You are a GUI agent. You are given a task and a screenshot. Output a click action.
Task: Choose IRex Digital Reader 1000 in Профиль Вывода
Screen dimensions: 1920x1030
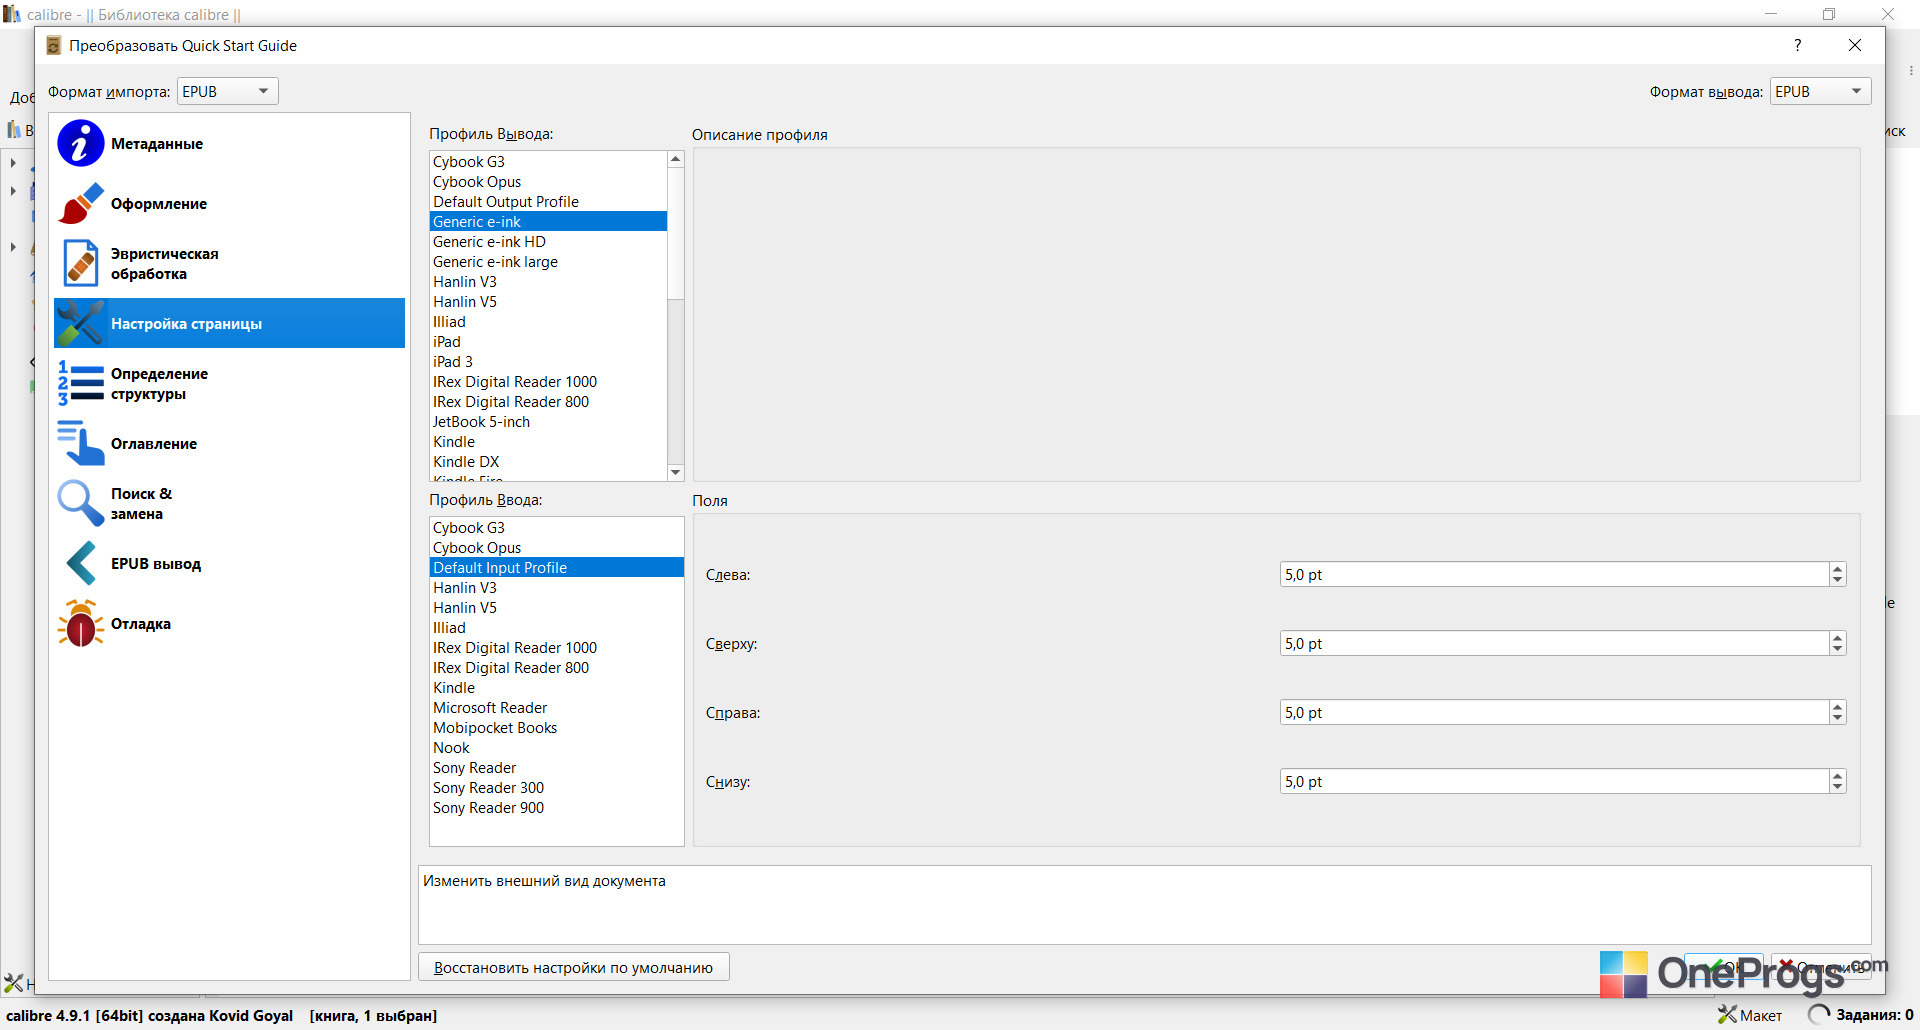(548, 381)
